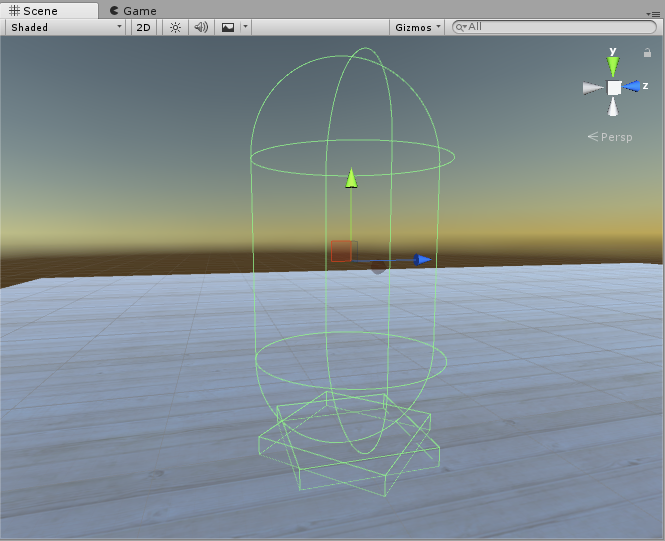Click the scene search field

[x=554, y=27]
